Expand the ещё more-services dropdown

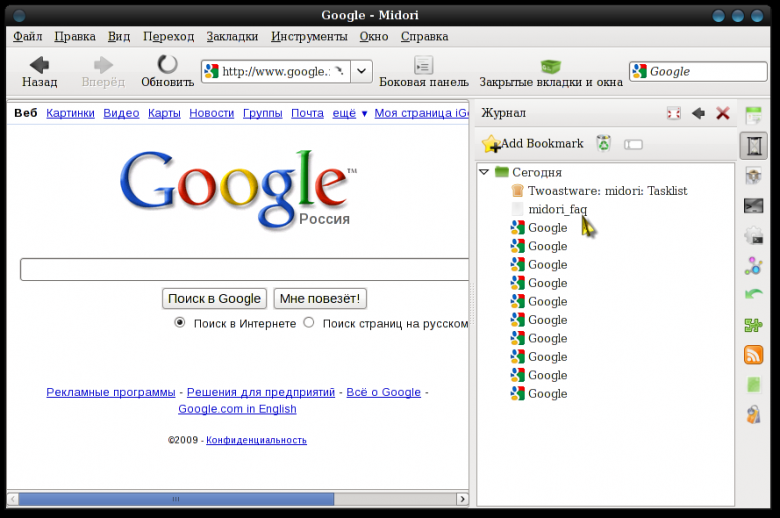tap(350, 113)
